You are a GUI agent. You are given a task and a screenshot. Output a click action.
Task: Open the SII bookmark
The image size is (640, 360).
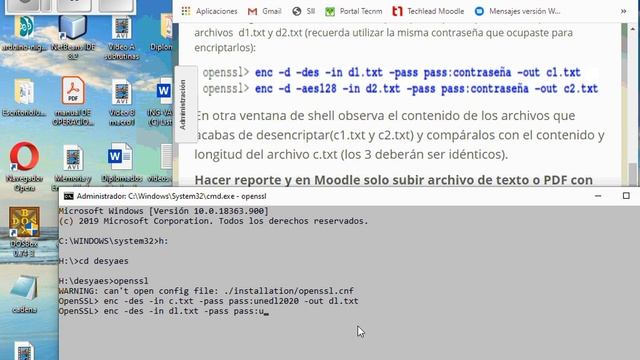pos(304,11)
